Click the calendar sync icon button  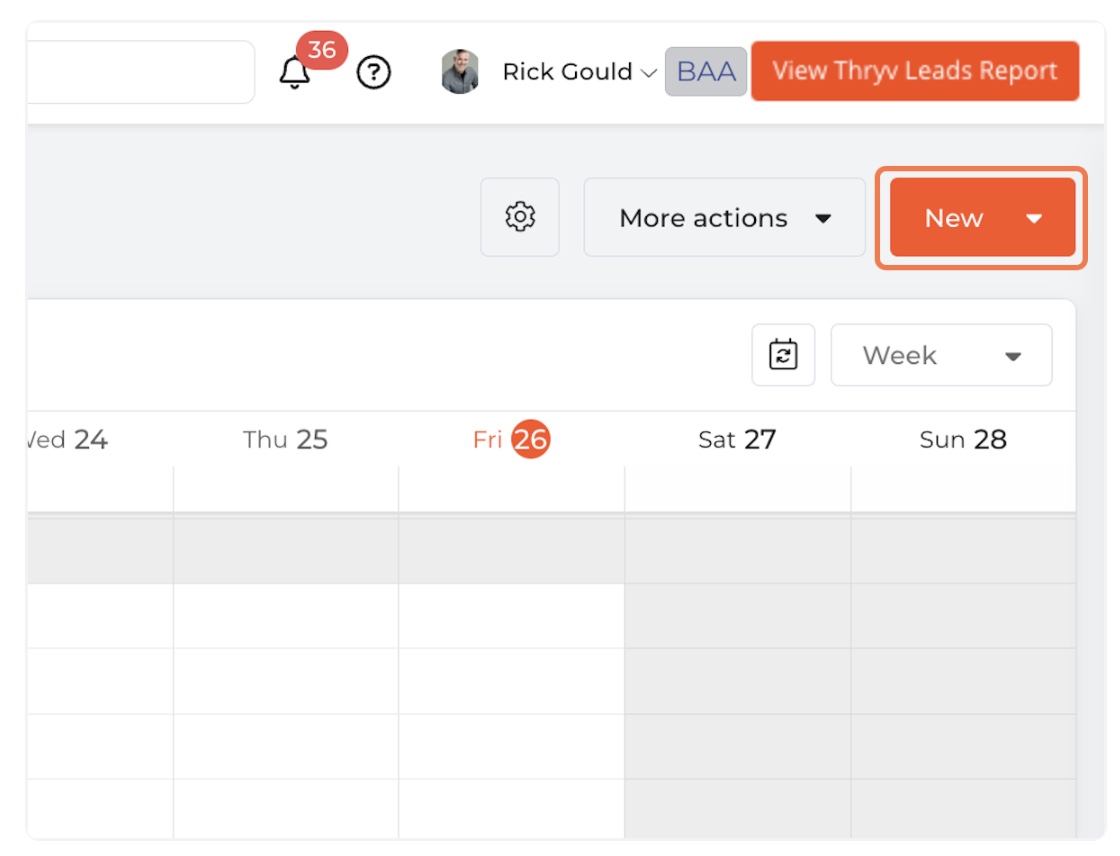click(783, 354)
